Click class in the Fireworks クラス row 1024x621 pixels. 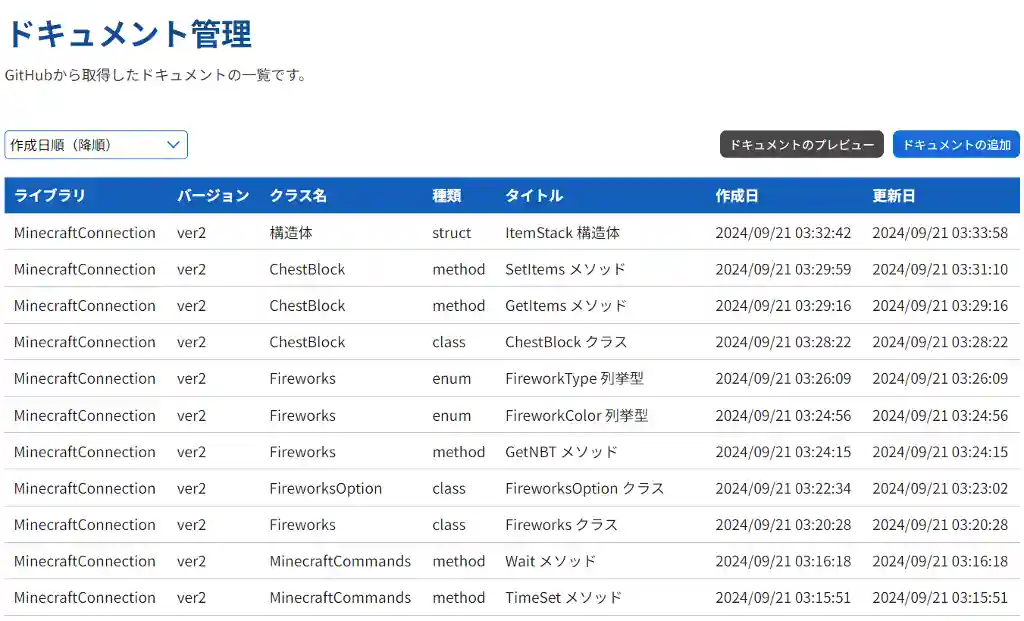coord(449,525)
